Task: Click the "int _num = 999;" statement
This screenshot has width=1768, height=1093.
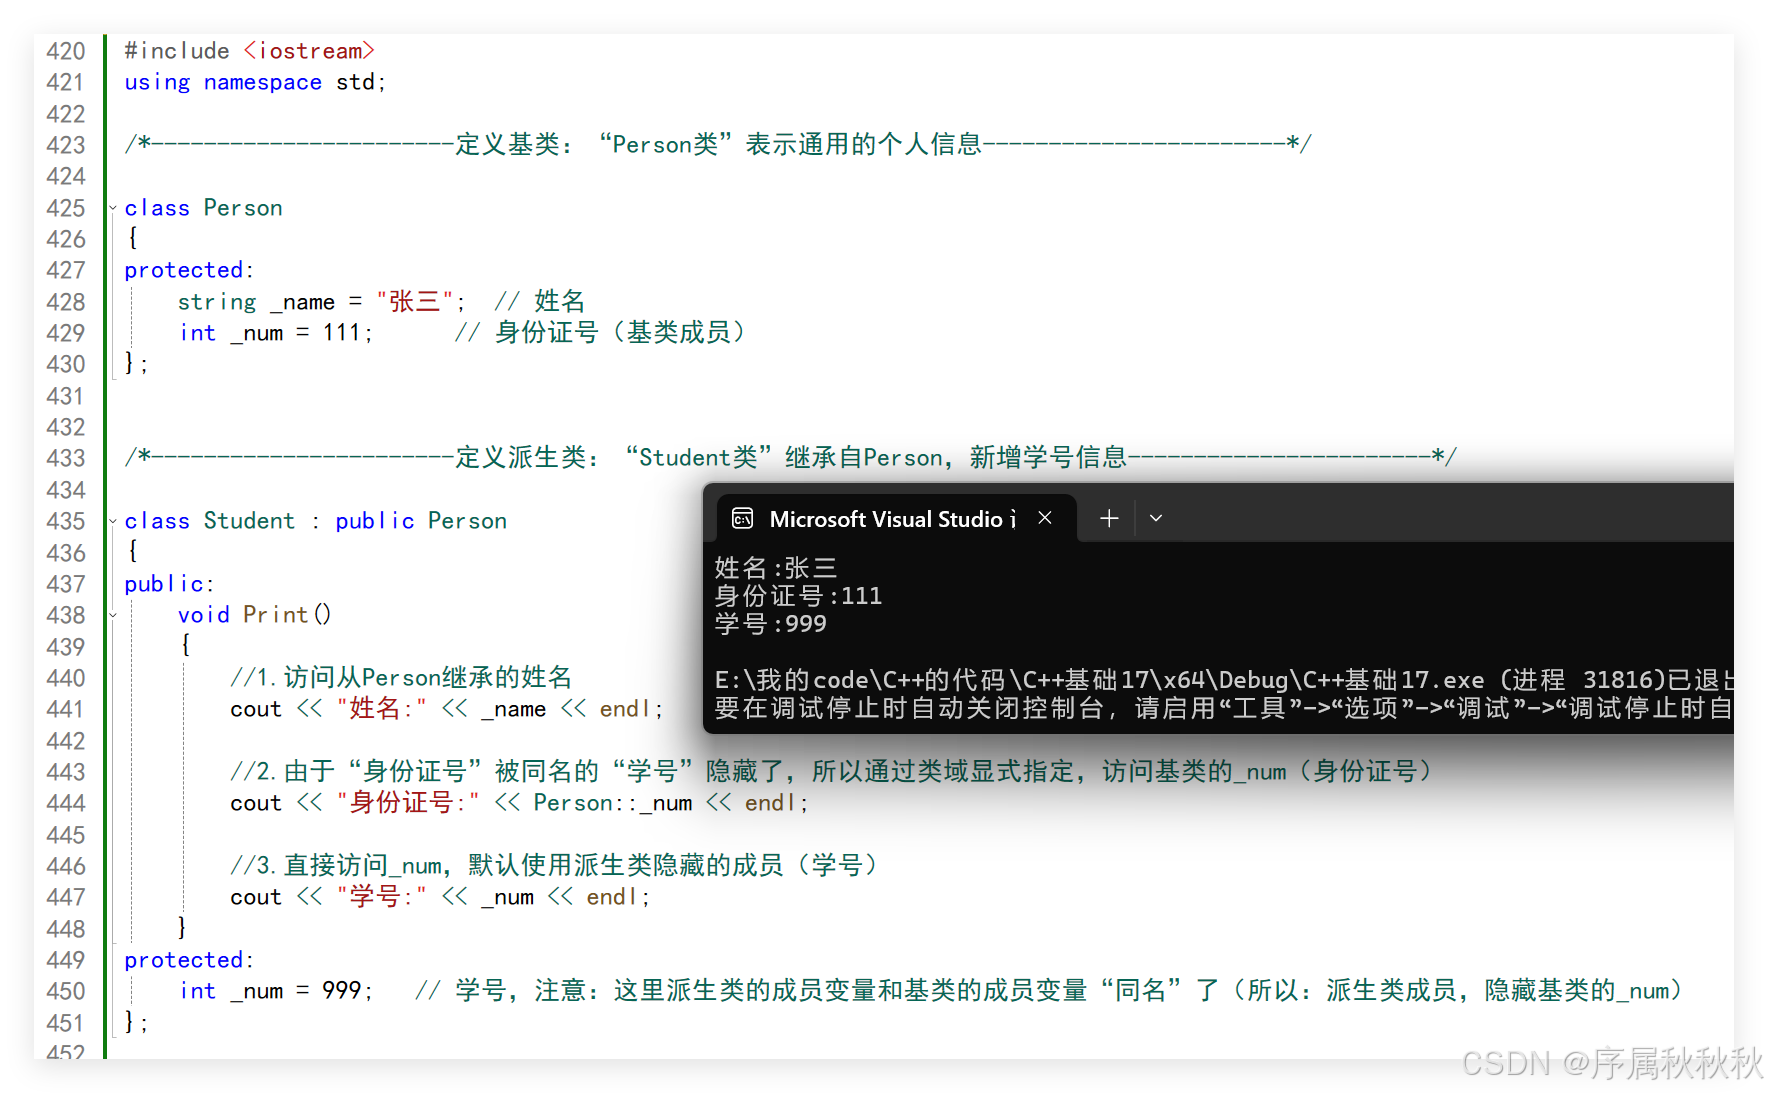Action: click(x=276, y=991)
